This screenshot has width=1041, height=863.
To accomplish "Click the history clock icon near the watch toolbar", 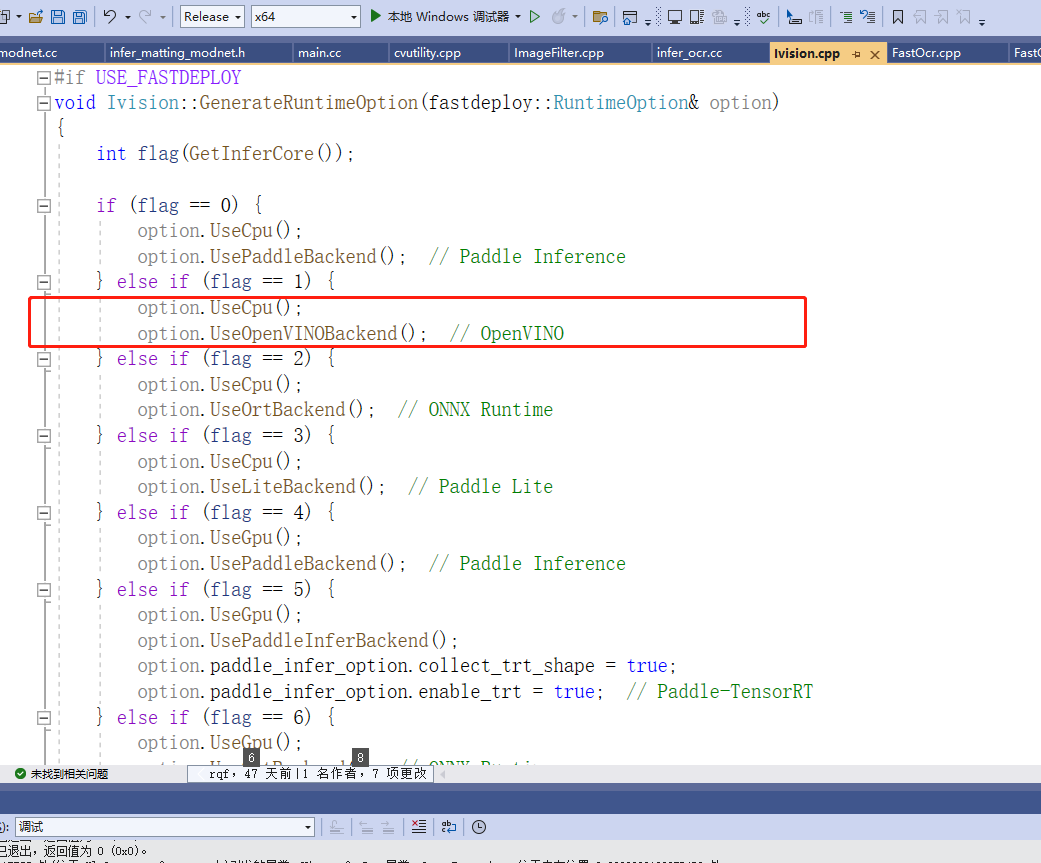I will 478,827.
